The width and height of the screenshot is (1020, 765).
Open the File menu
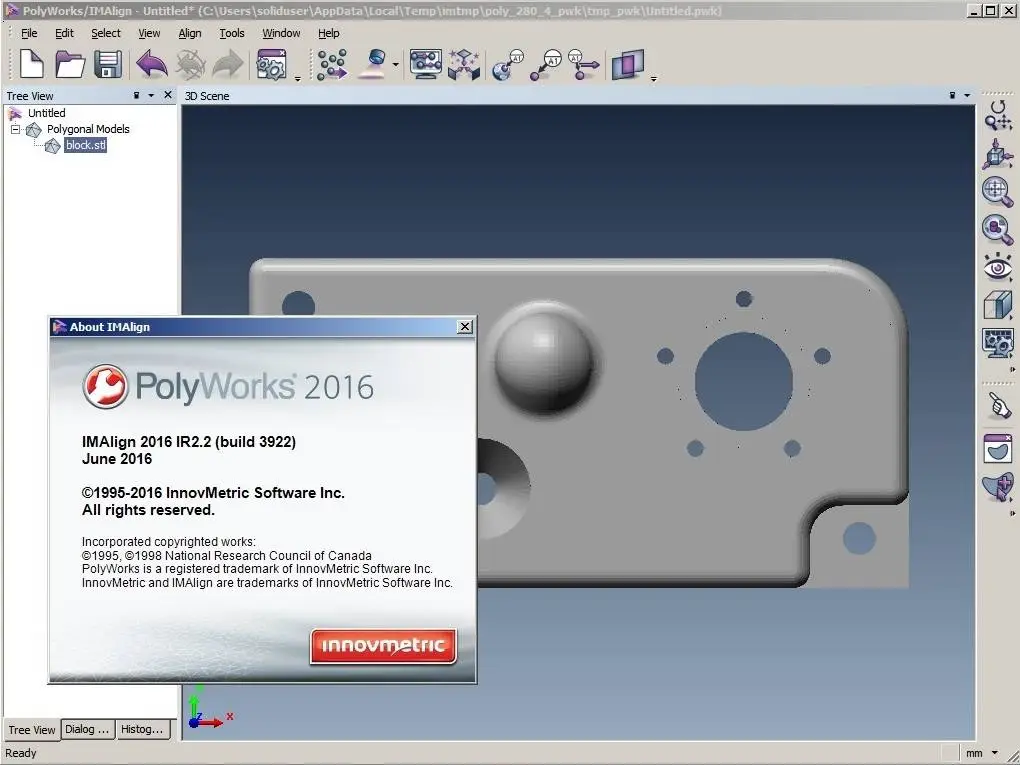tap(29, 33)
